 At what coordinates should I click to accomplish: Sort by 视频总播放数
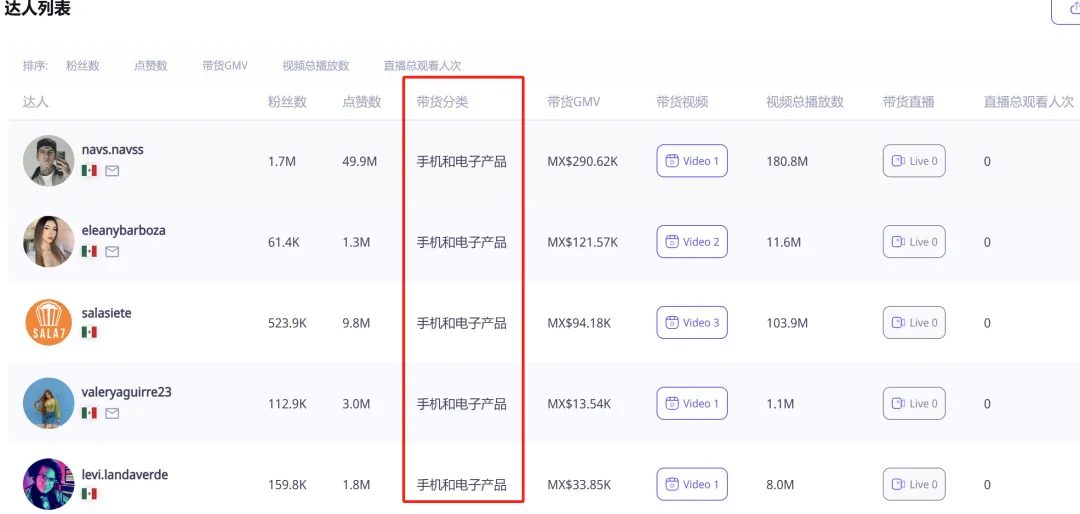click(x=315, y=65)
